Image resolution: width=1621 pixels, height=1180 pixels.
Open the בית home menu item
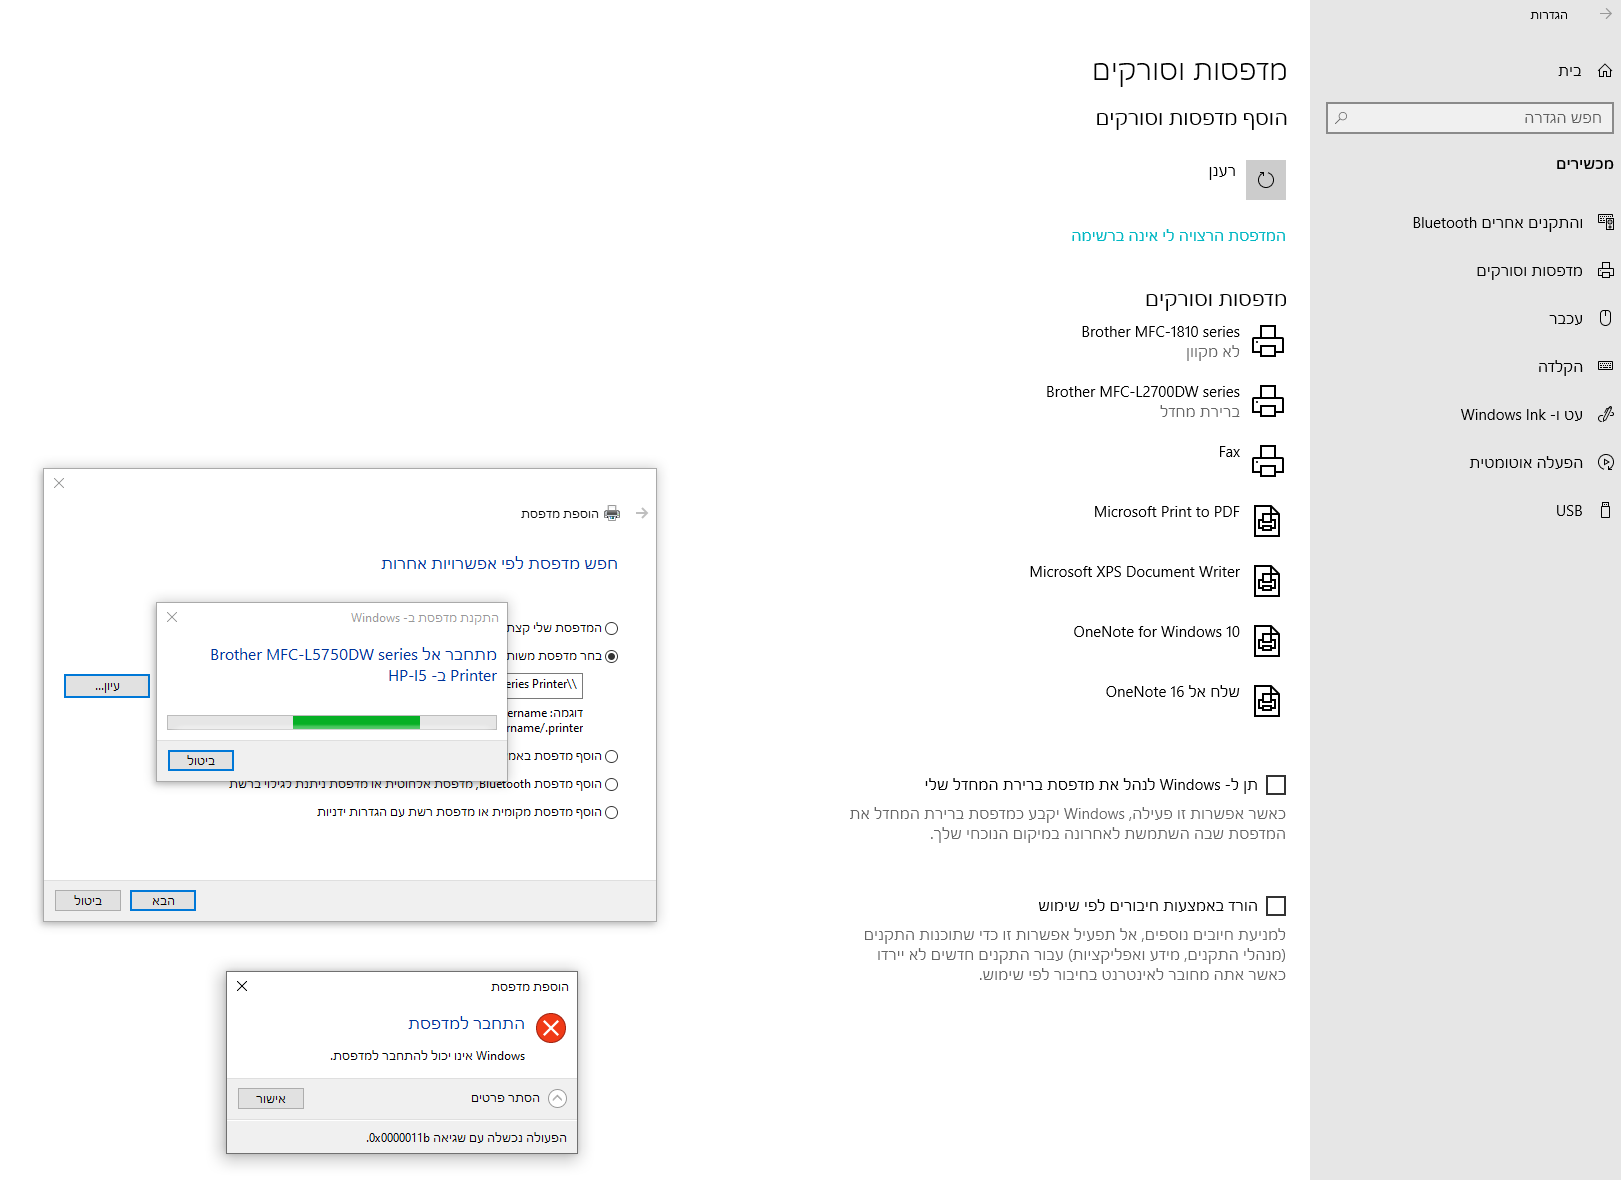pyautogui.click(x=1570, y=71)
